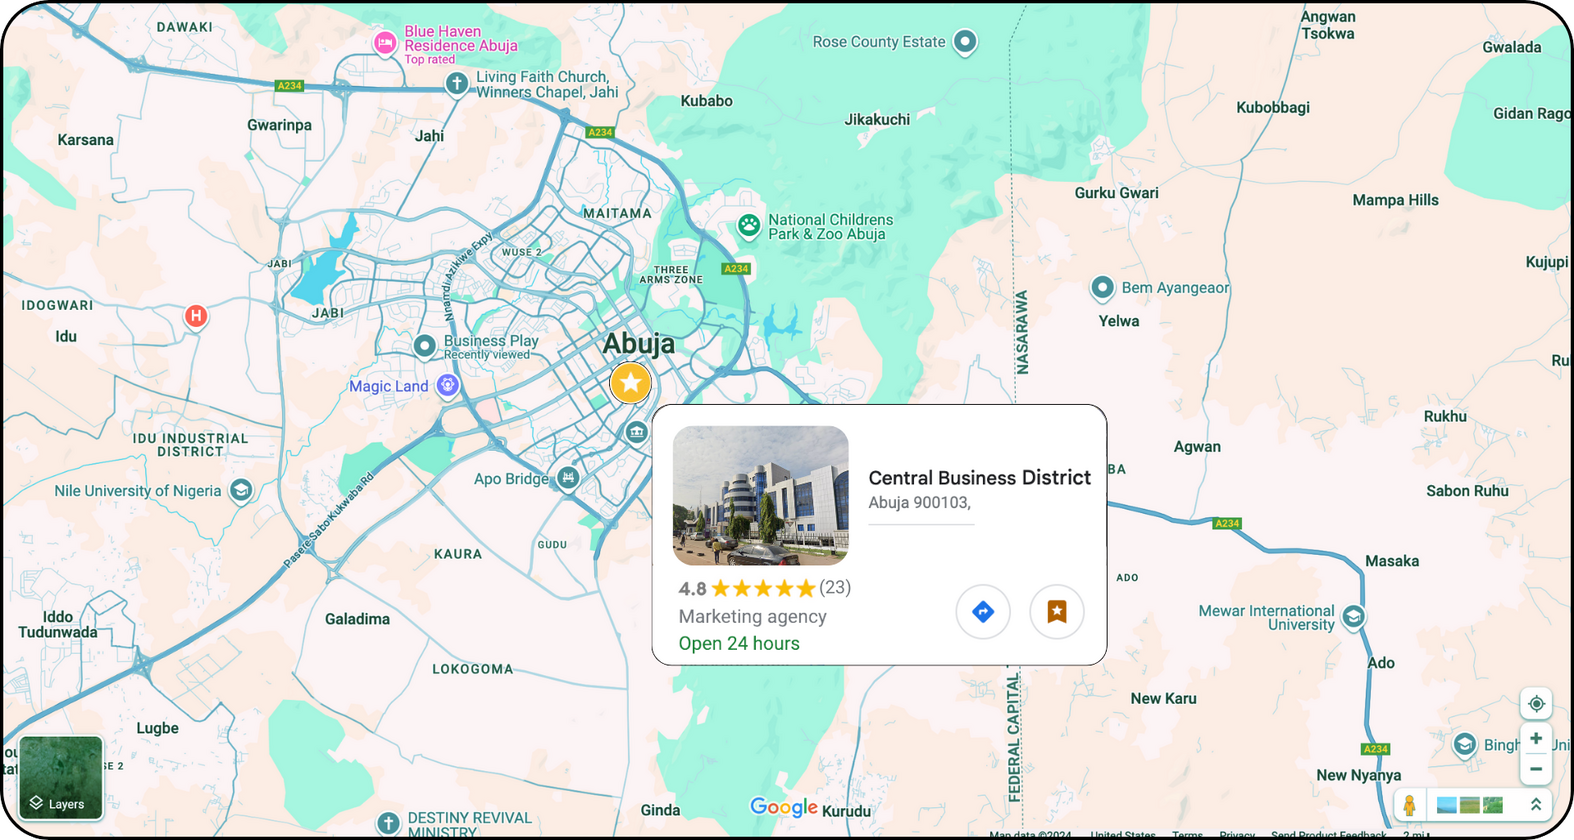Open the Privacy link in the footer
Viewport: 1574px width, 840px height.
[1236, 834]
